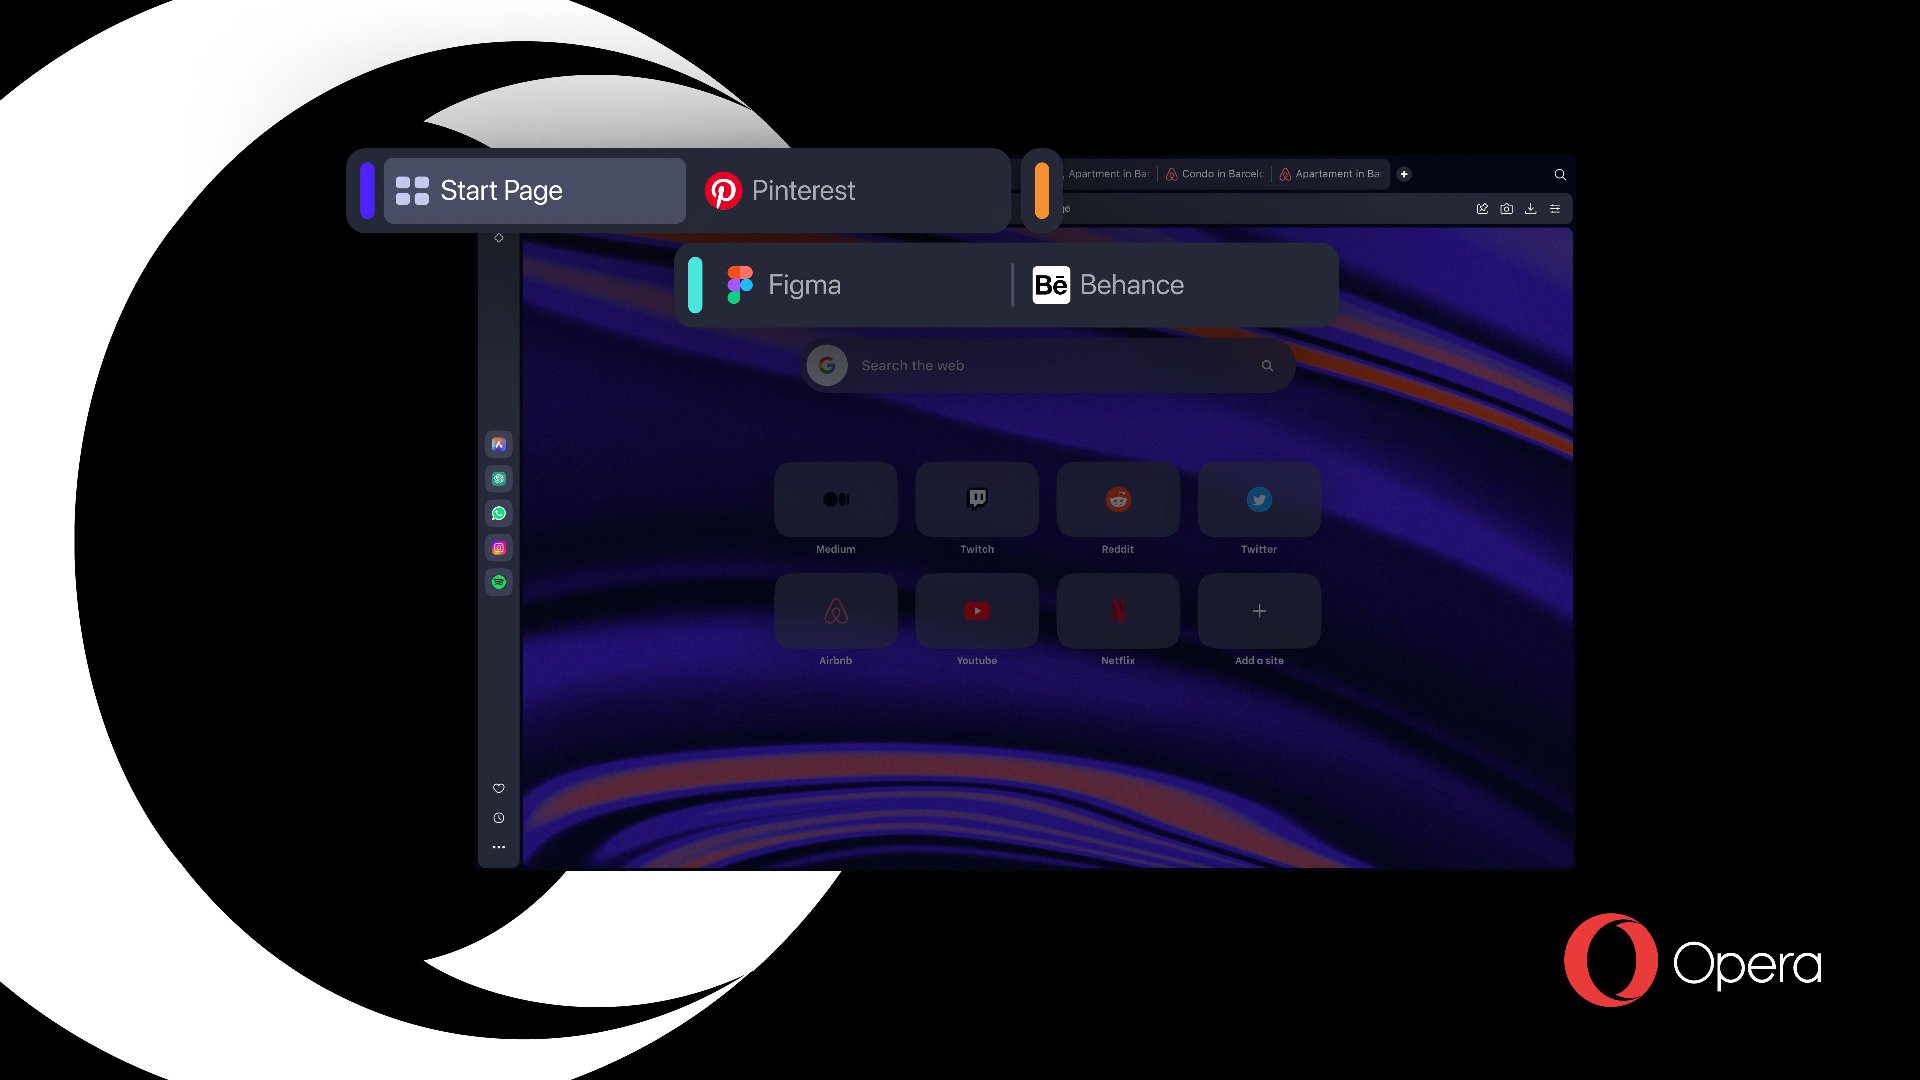This screenshot has width=1920, height=1080.
Task: Open the downloads icon
Action: (1530, 209)
